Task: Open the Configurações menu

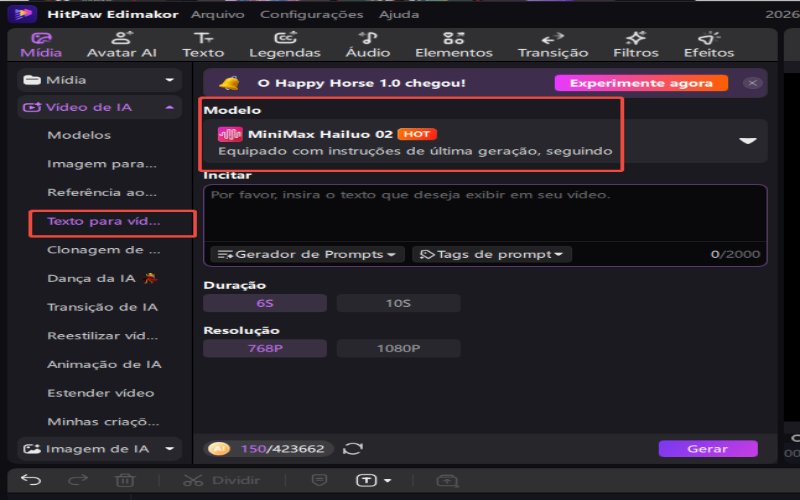Action: coord(311,14)
